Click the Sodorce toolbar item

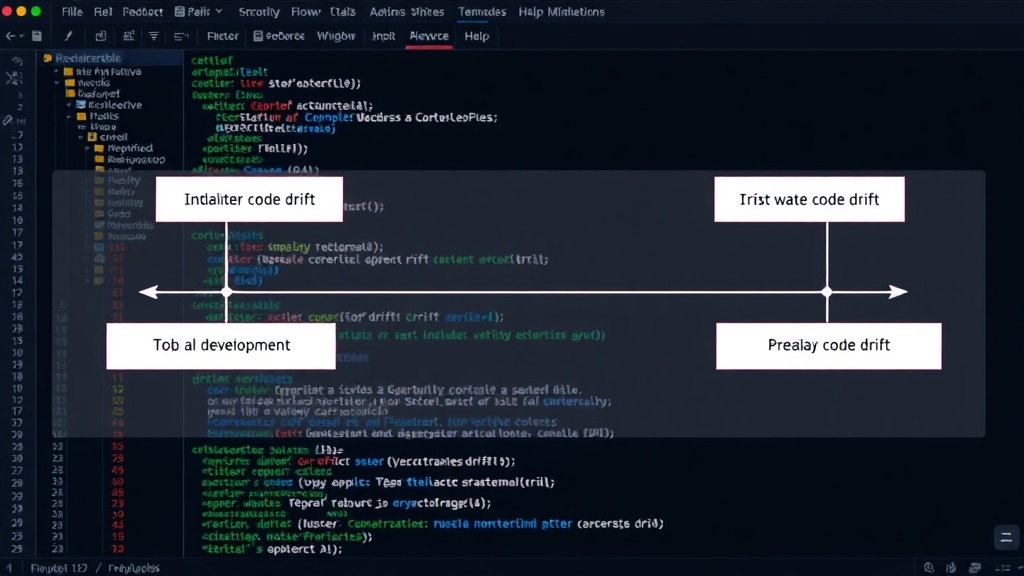click(279, 36)
